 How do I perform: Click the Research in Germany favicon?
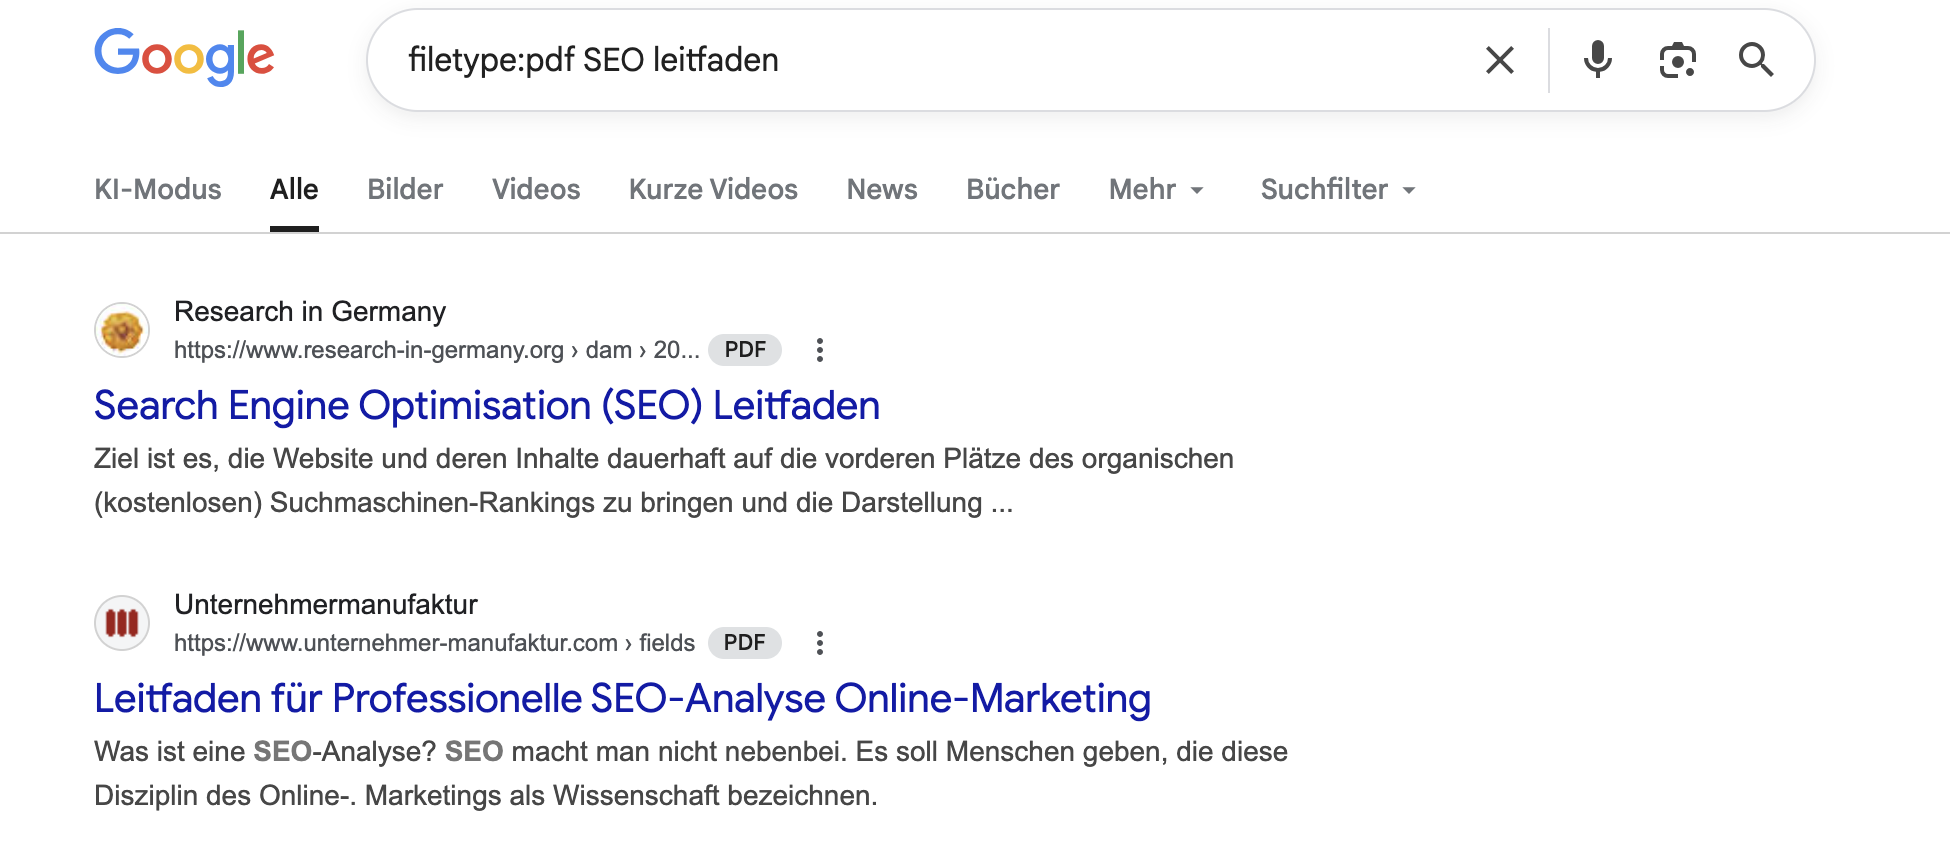(122, 330)
